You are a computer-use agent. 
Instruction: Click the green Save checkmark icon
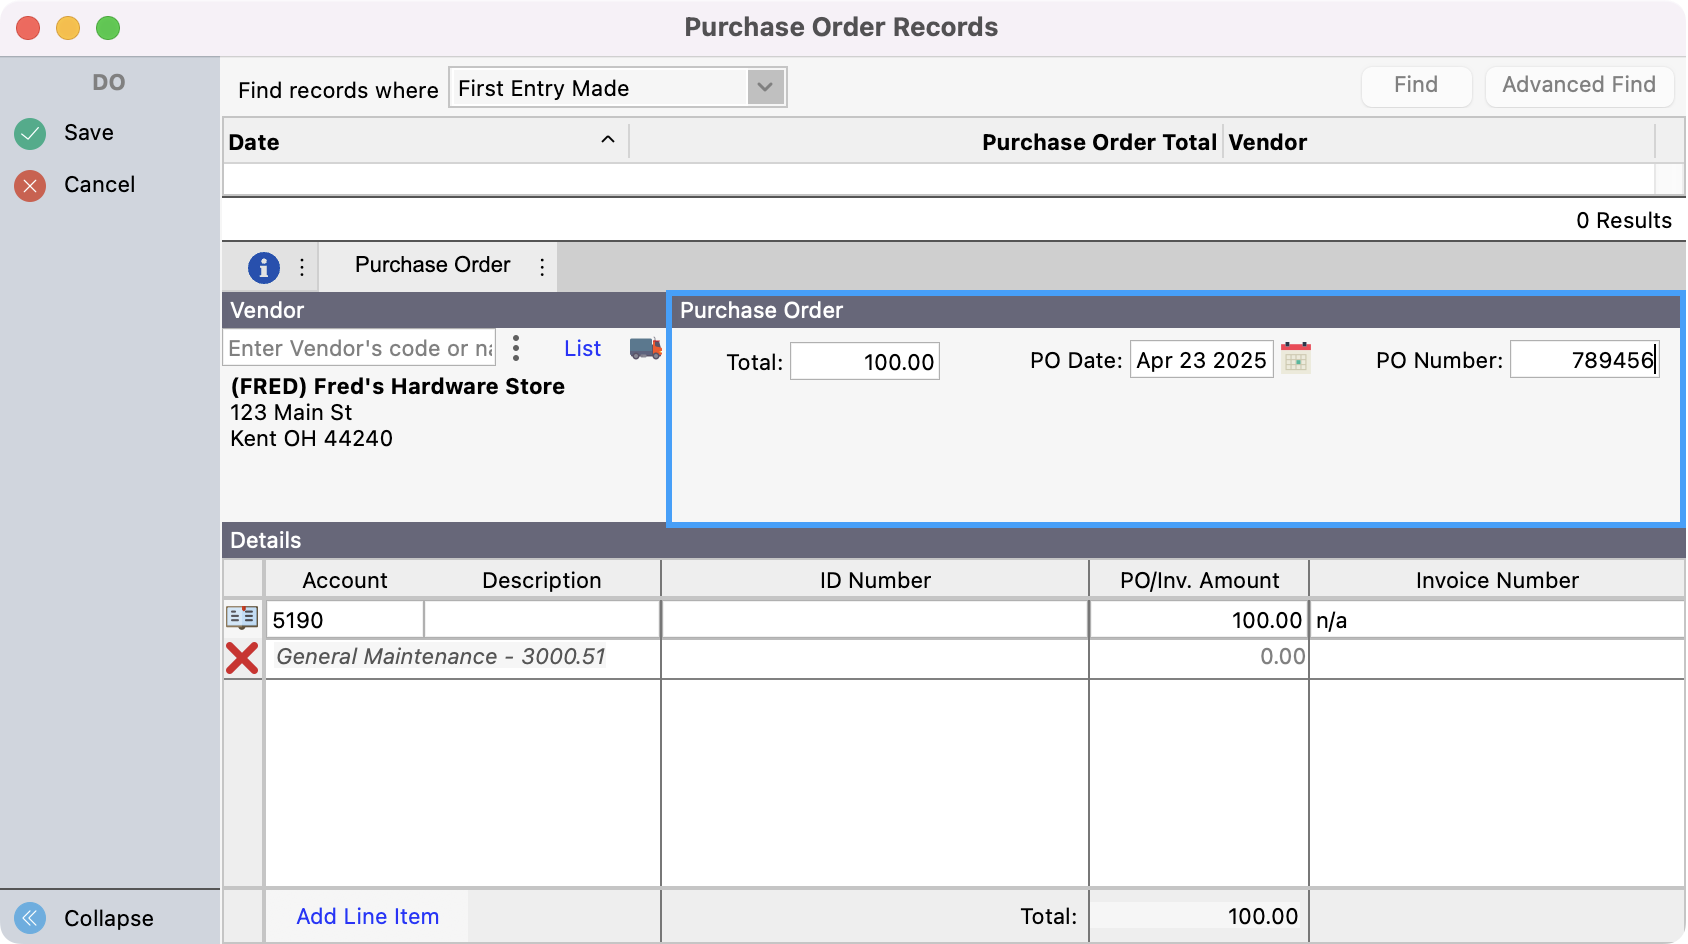[30, 133]
